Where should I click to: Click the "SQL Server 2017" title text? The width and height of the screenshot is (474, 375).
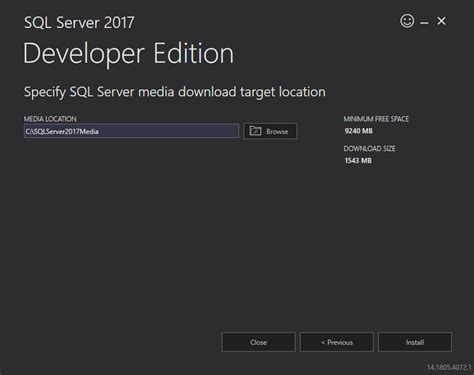click(x=79, y=23)
